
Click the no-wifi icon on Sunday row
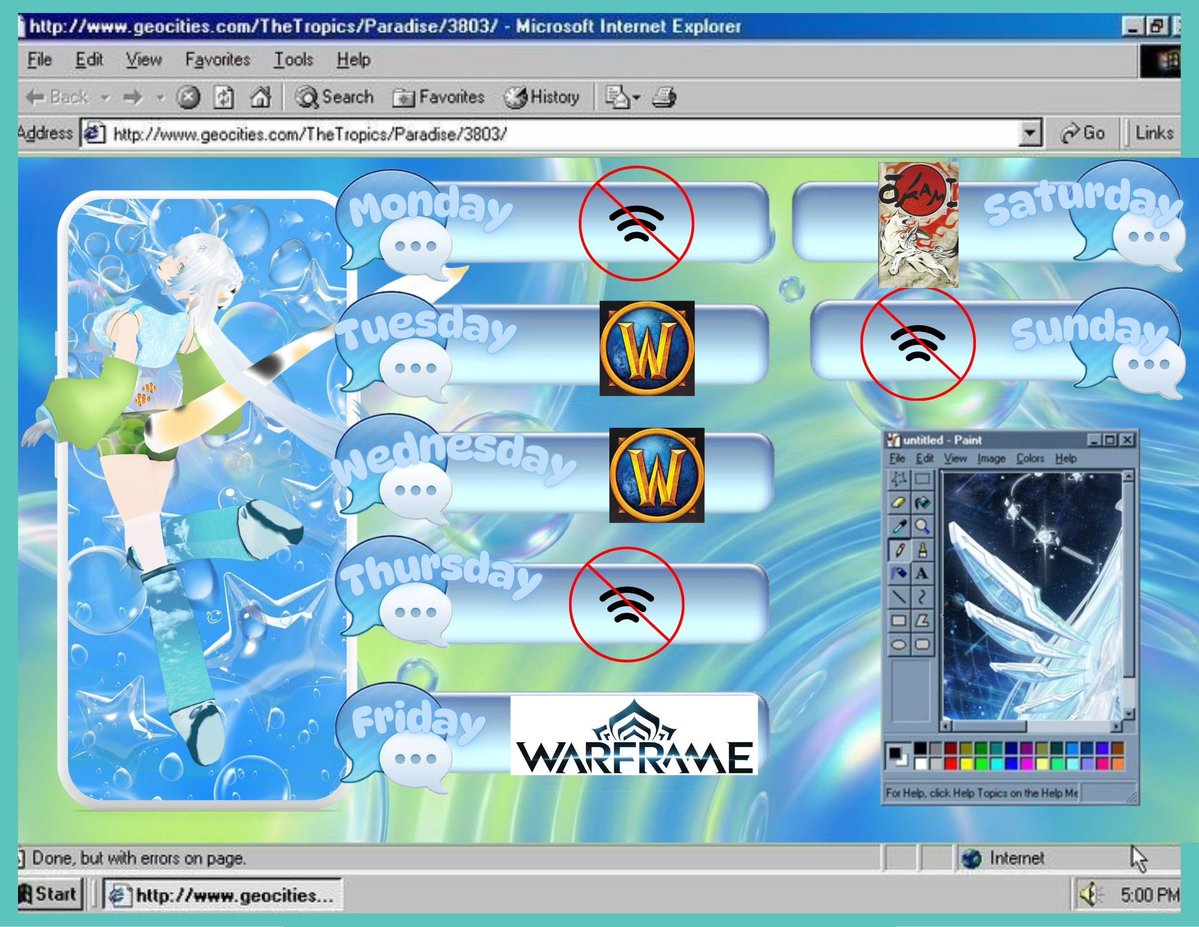(x=918, y=343)
